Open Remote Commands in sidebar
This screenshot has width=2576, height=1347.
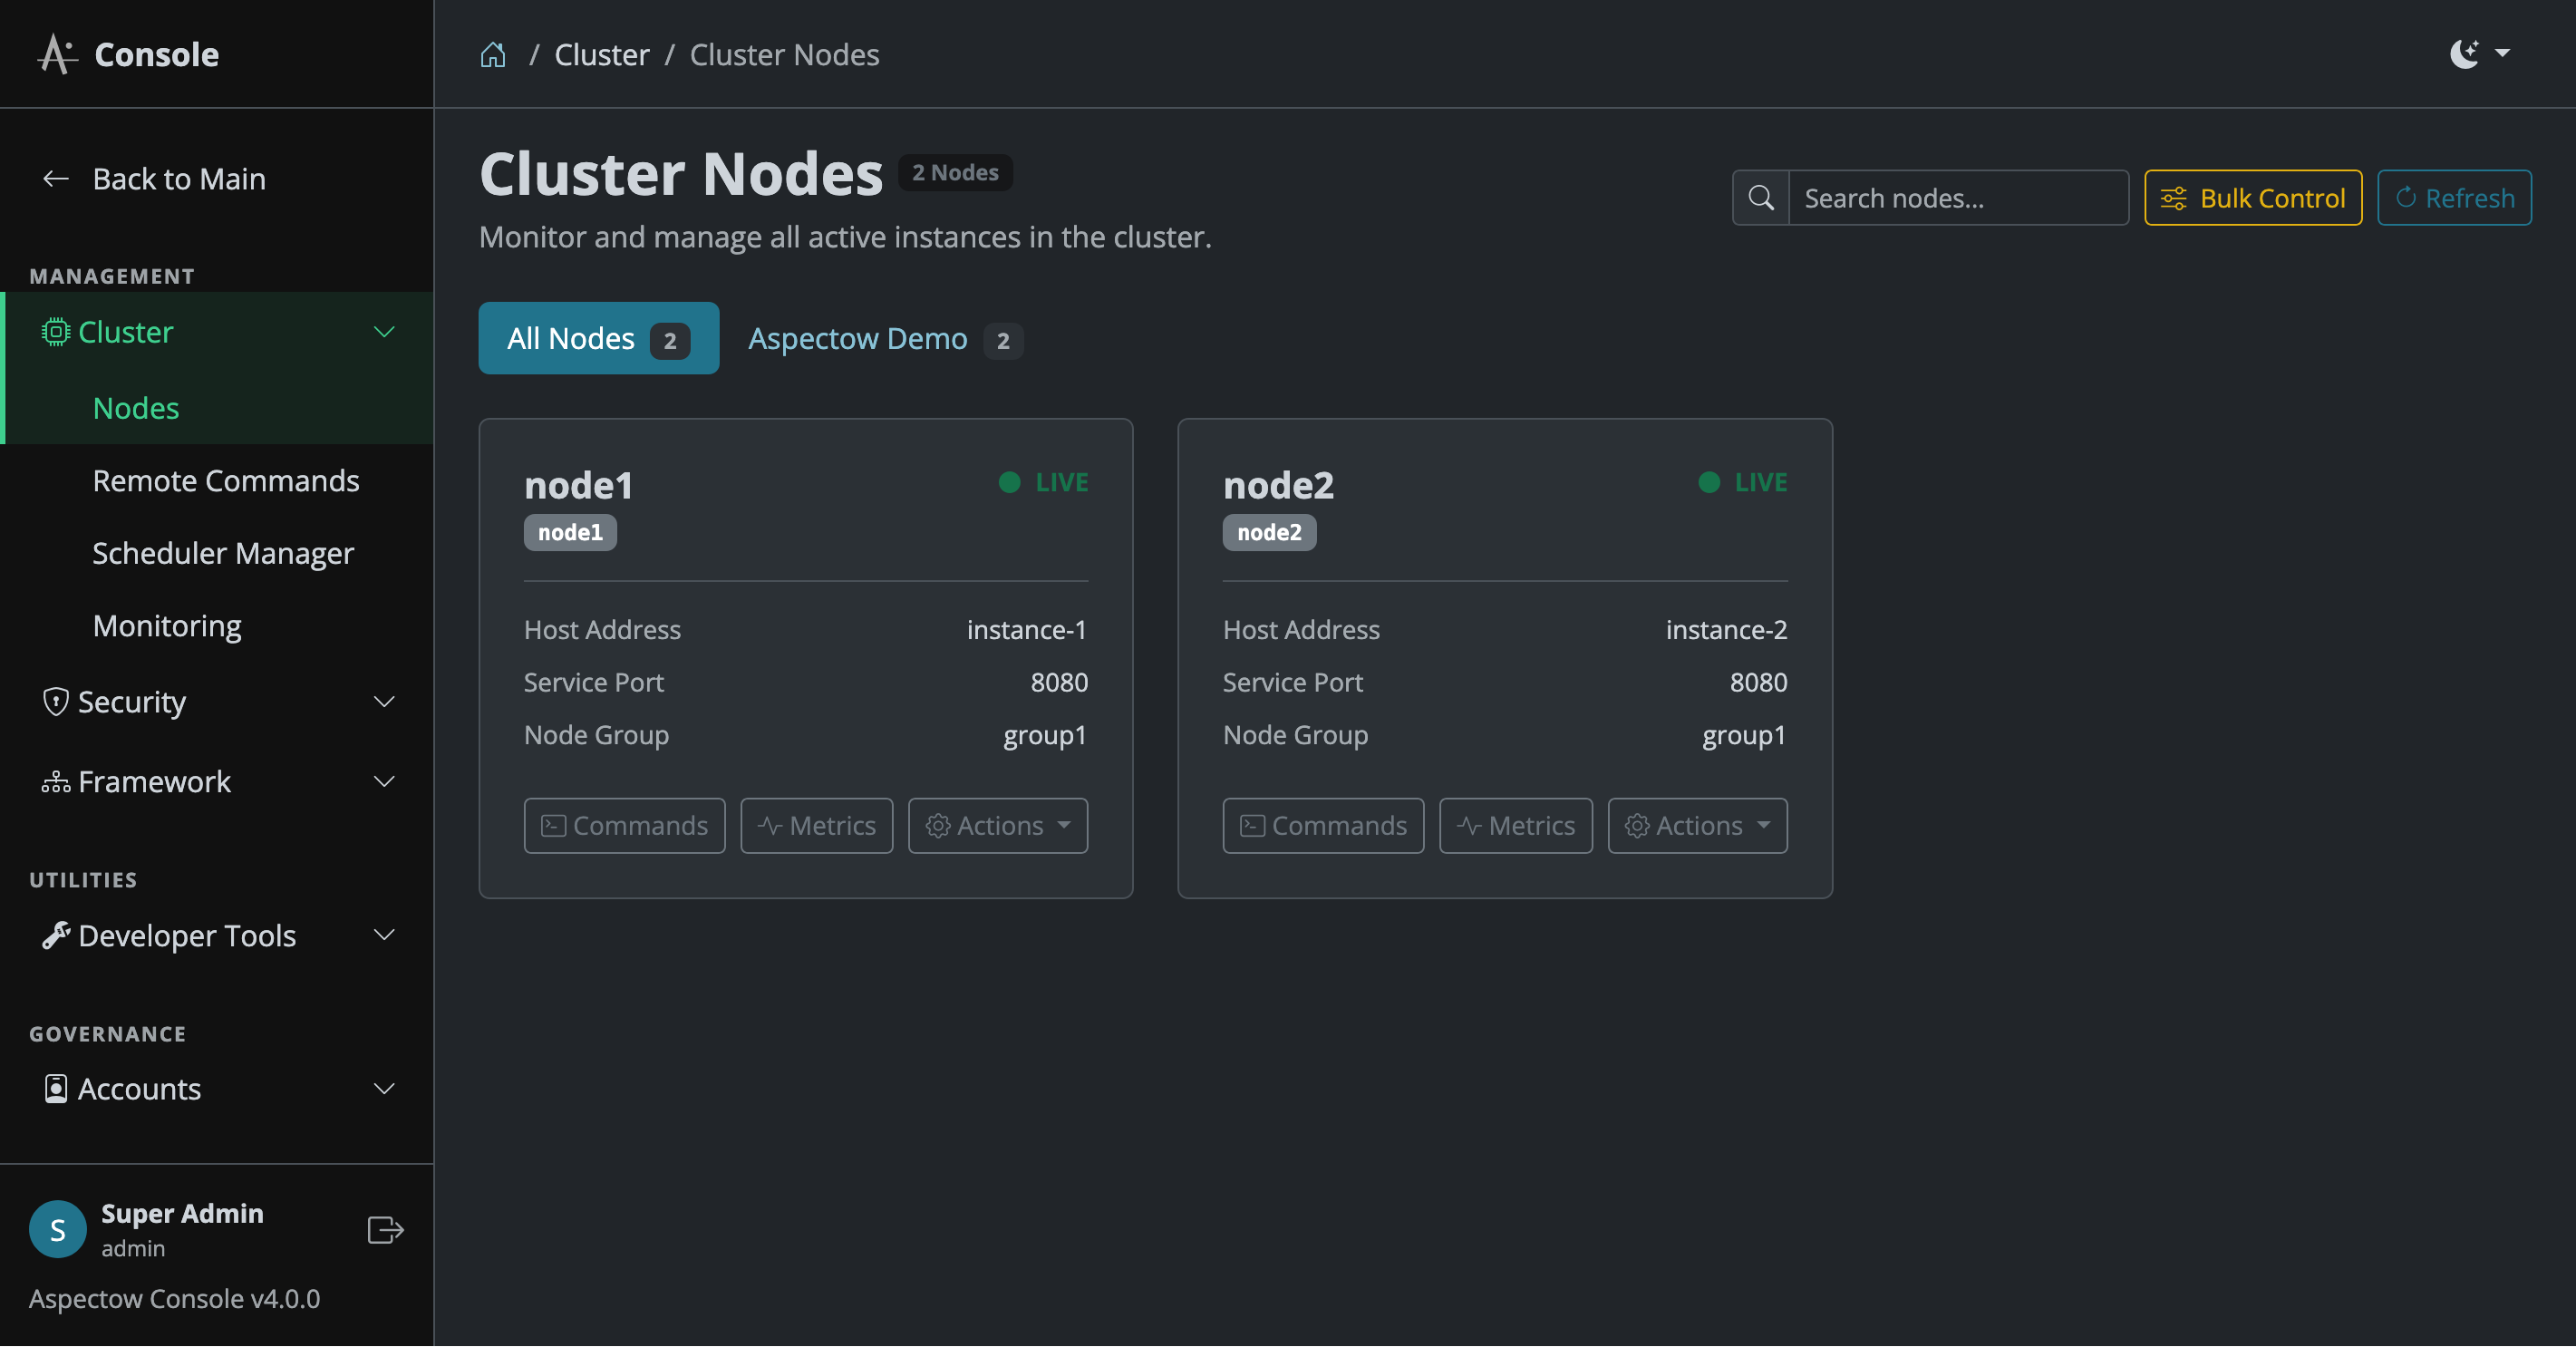226,481
